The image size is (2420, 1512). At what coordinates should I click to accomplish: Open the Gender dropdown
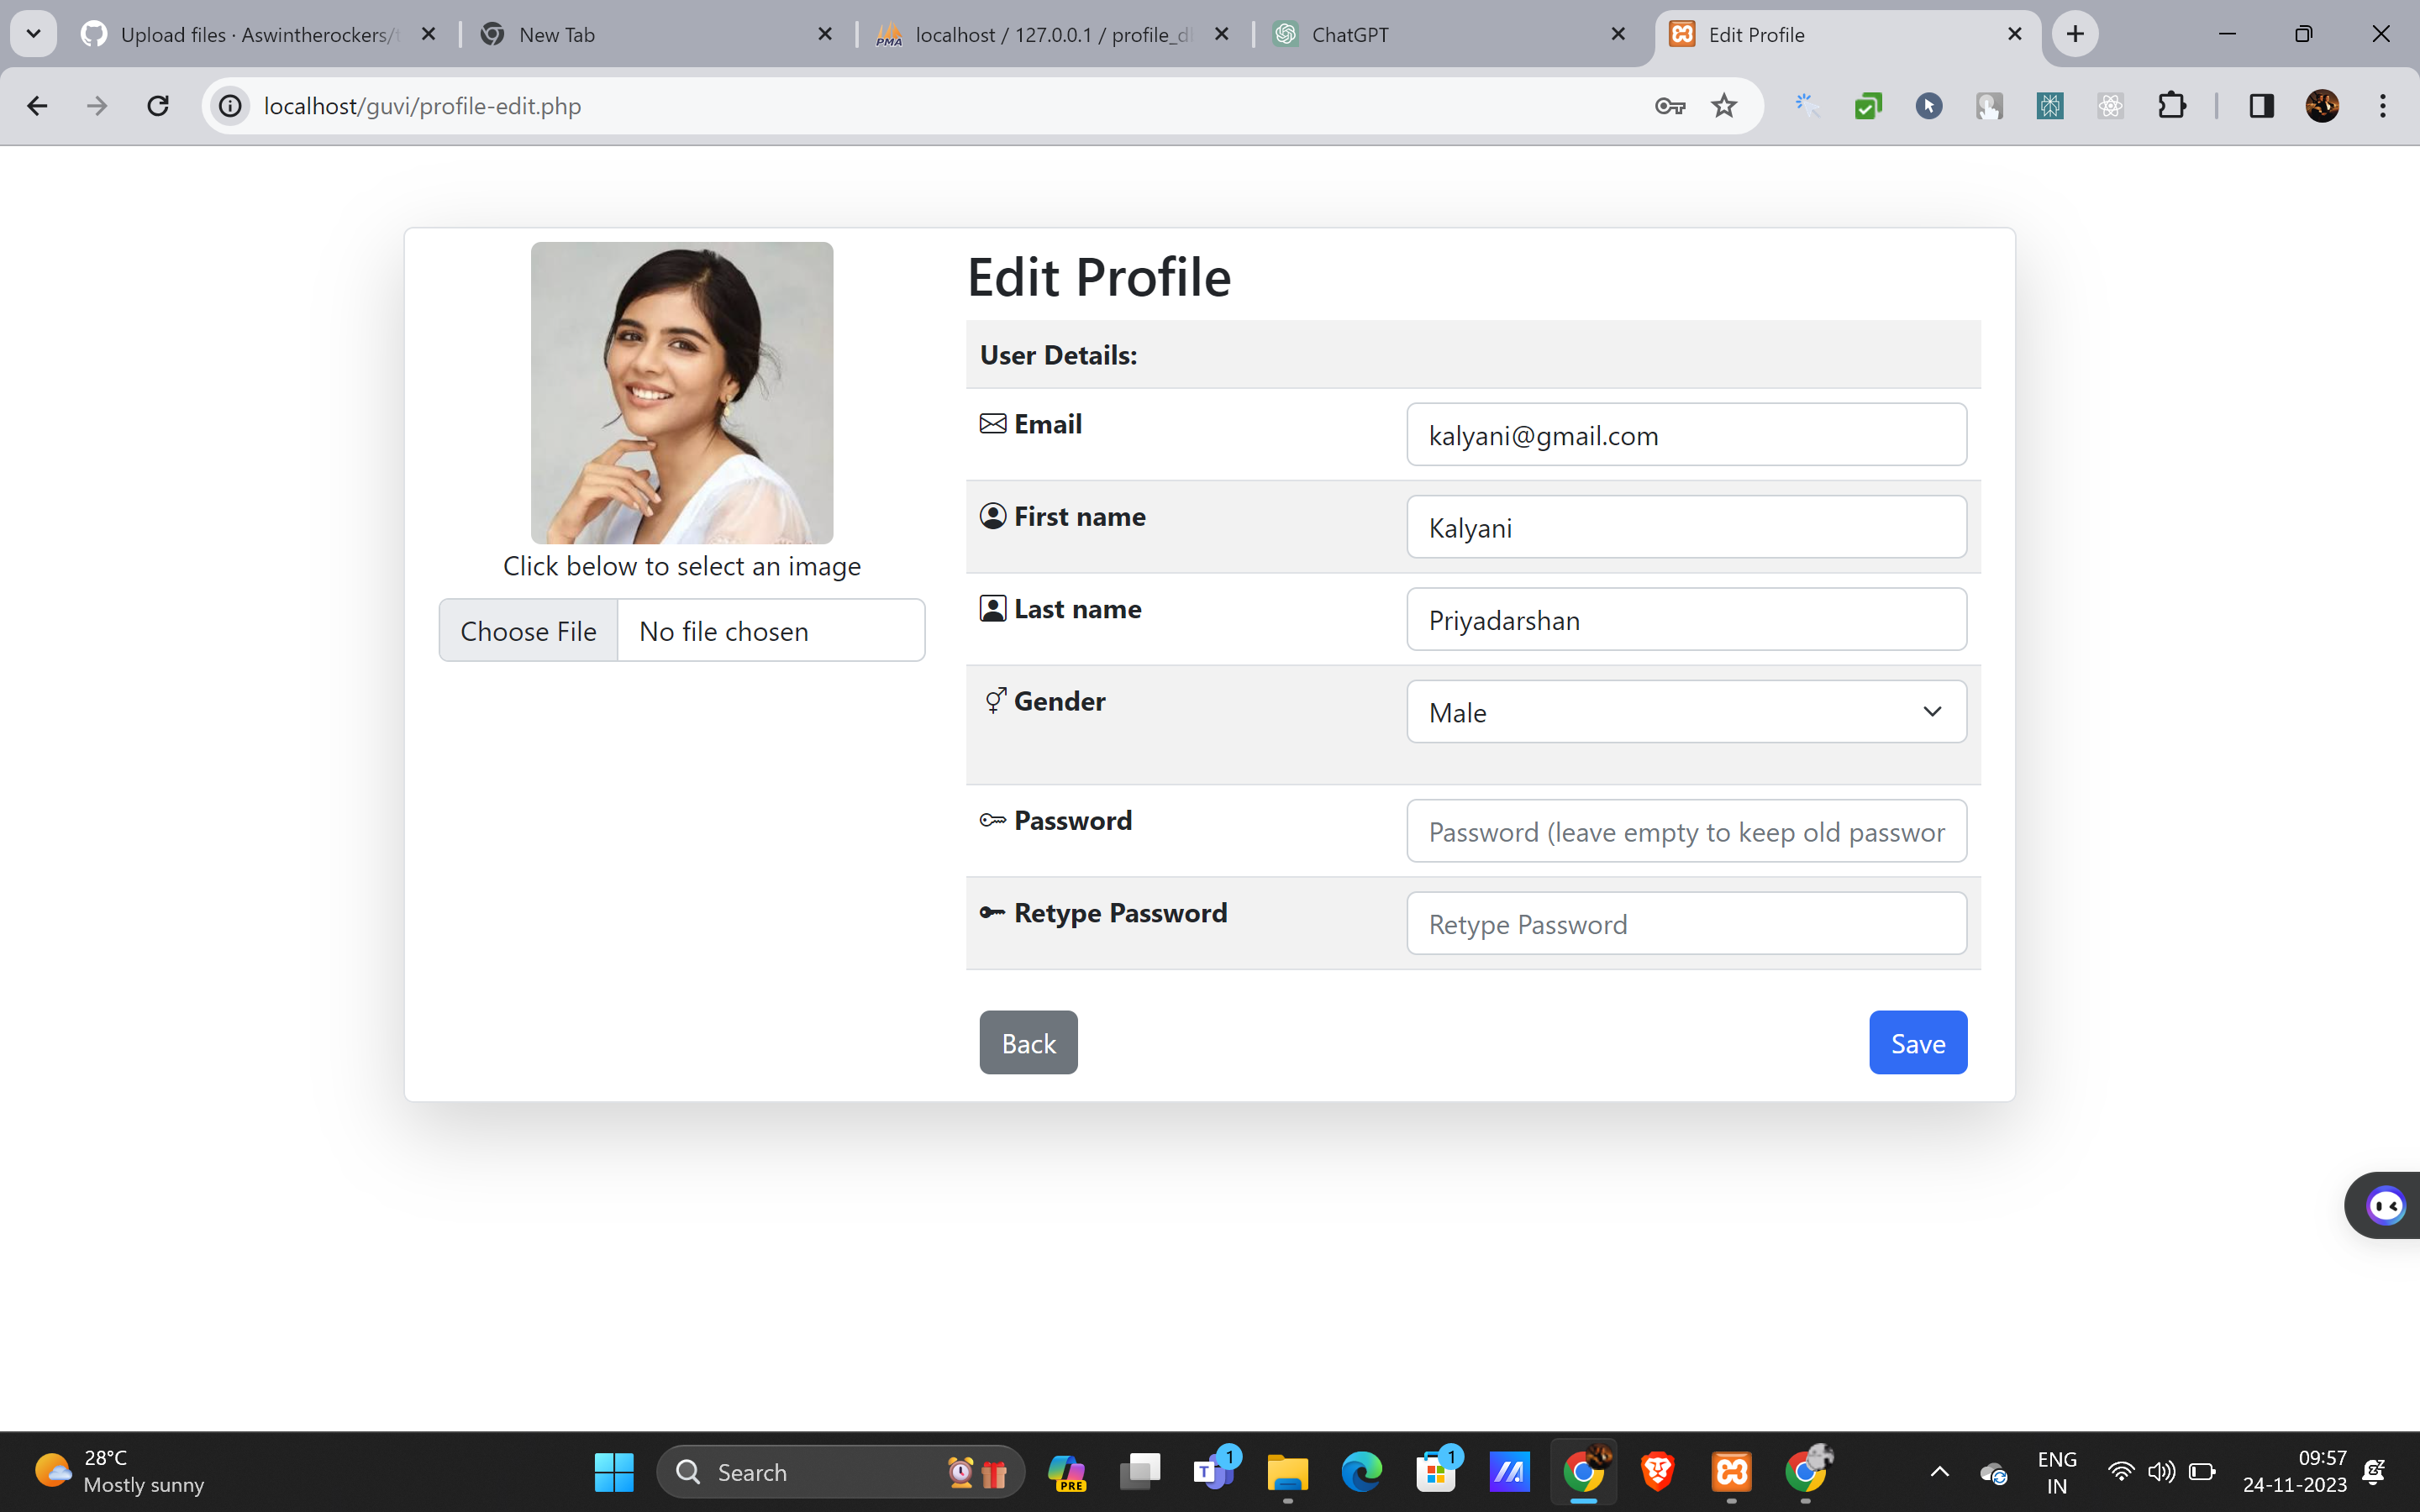[1686, 712]
